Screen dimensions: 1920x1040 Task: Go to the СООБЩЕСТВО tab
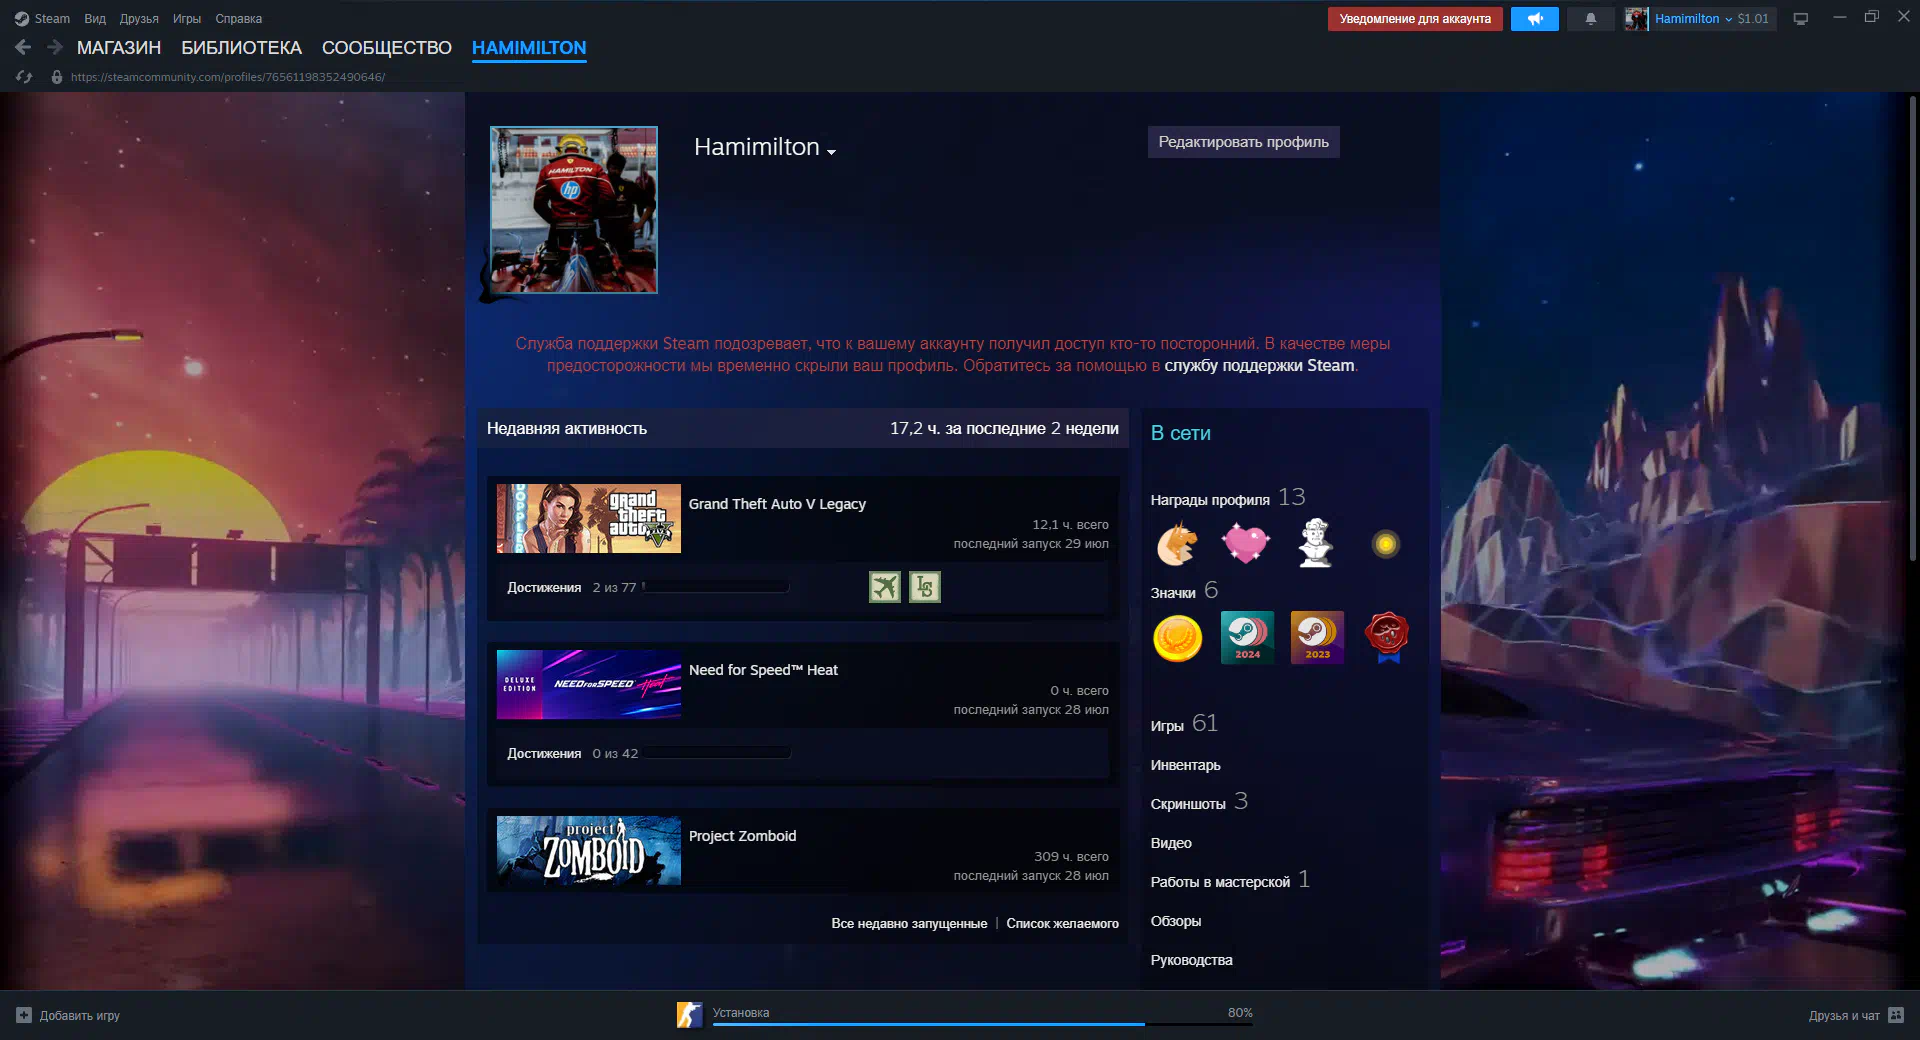pyautogui.click(x=387, y=48)
